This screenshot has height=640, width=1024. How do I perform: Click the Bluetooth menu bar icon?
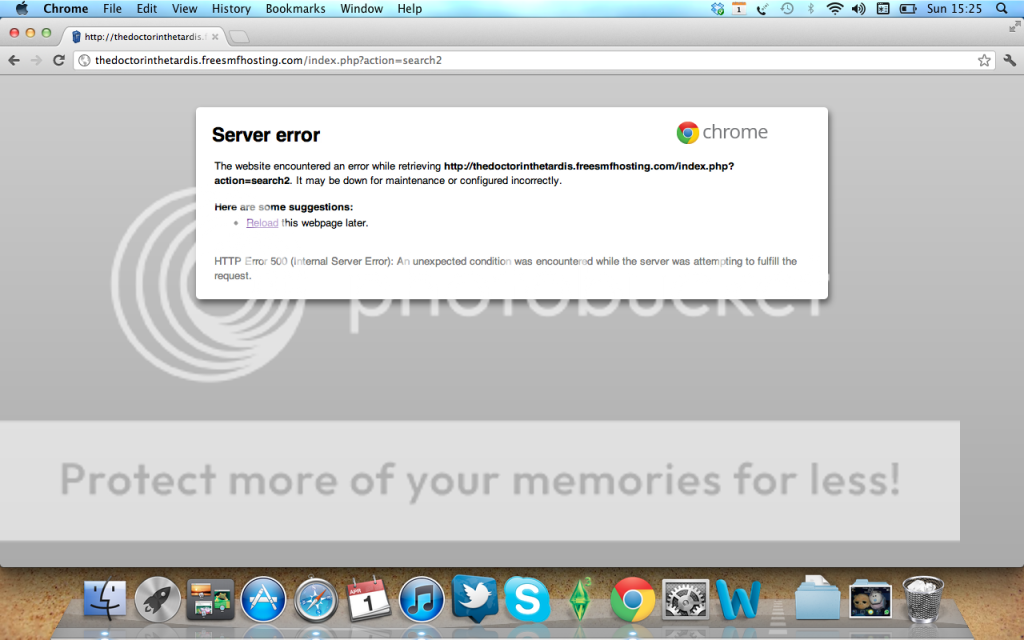[x=810, y=8]
